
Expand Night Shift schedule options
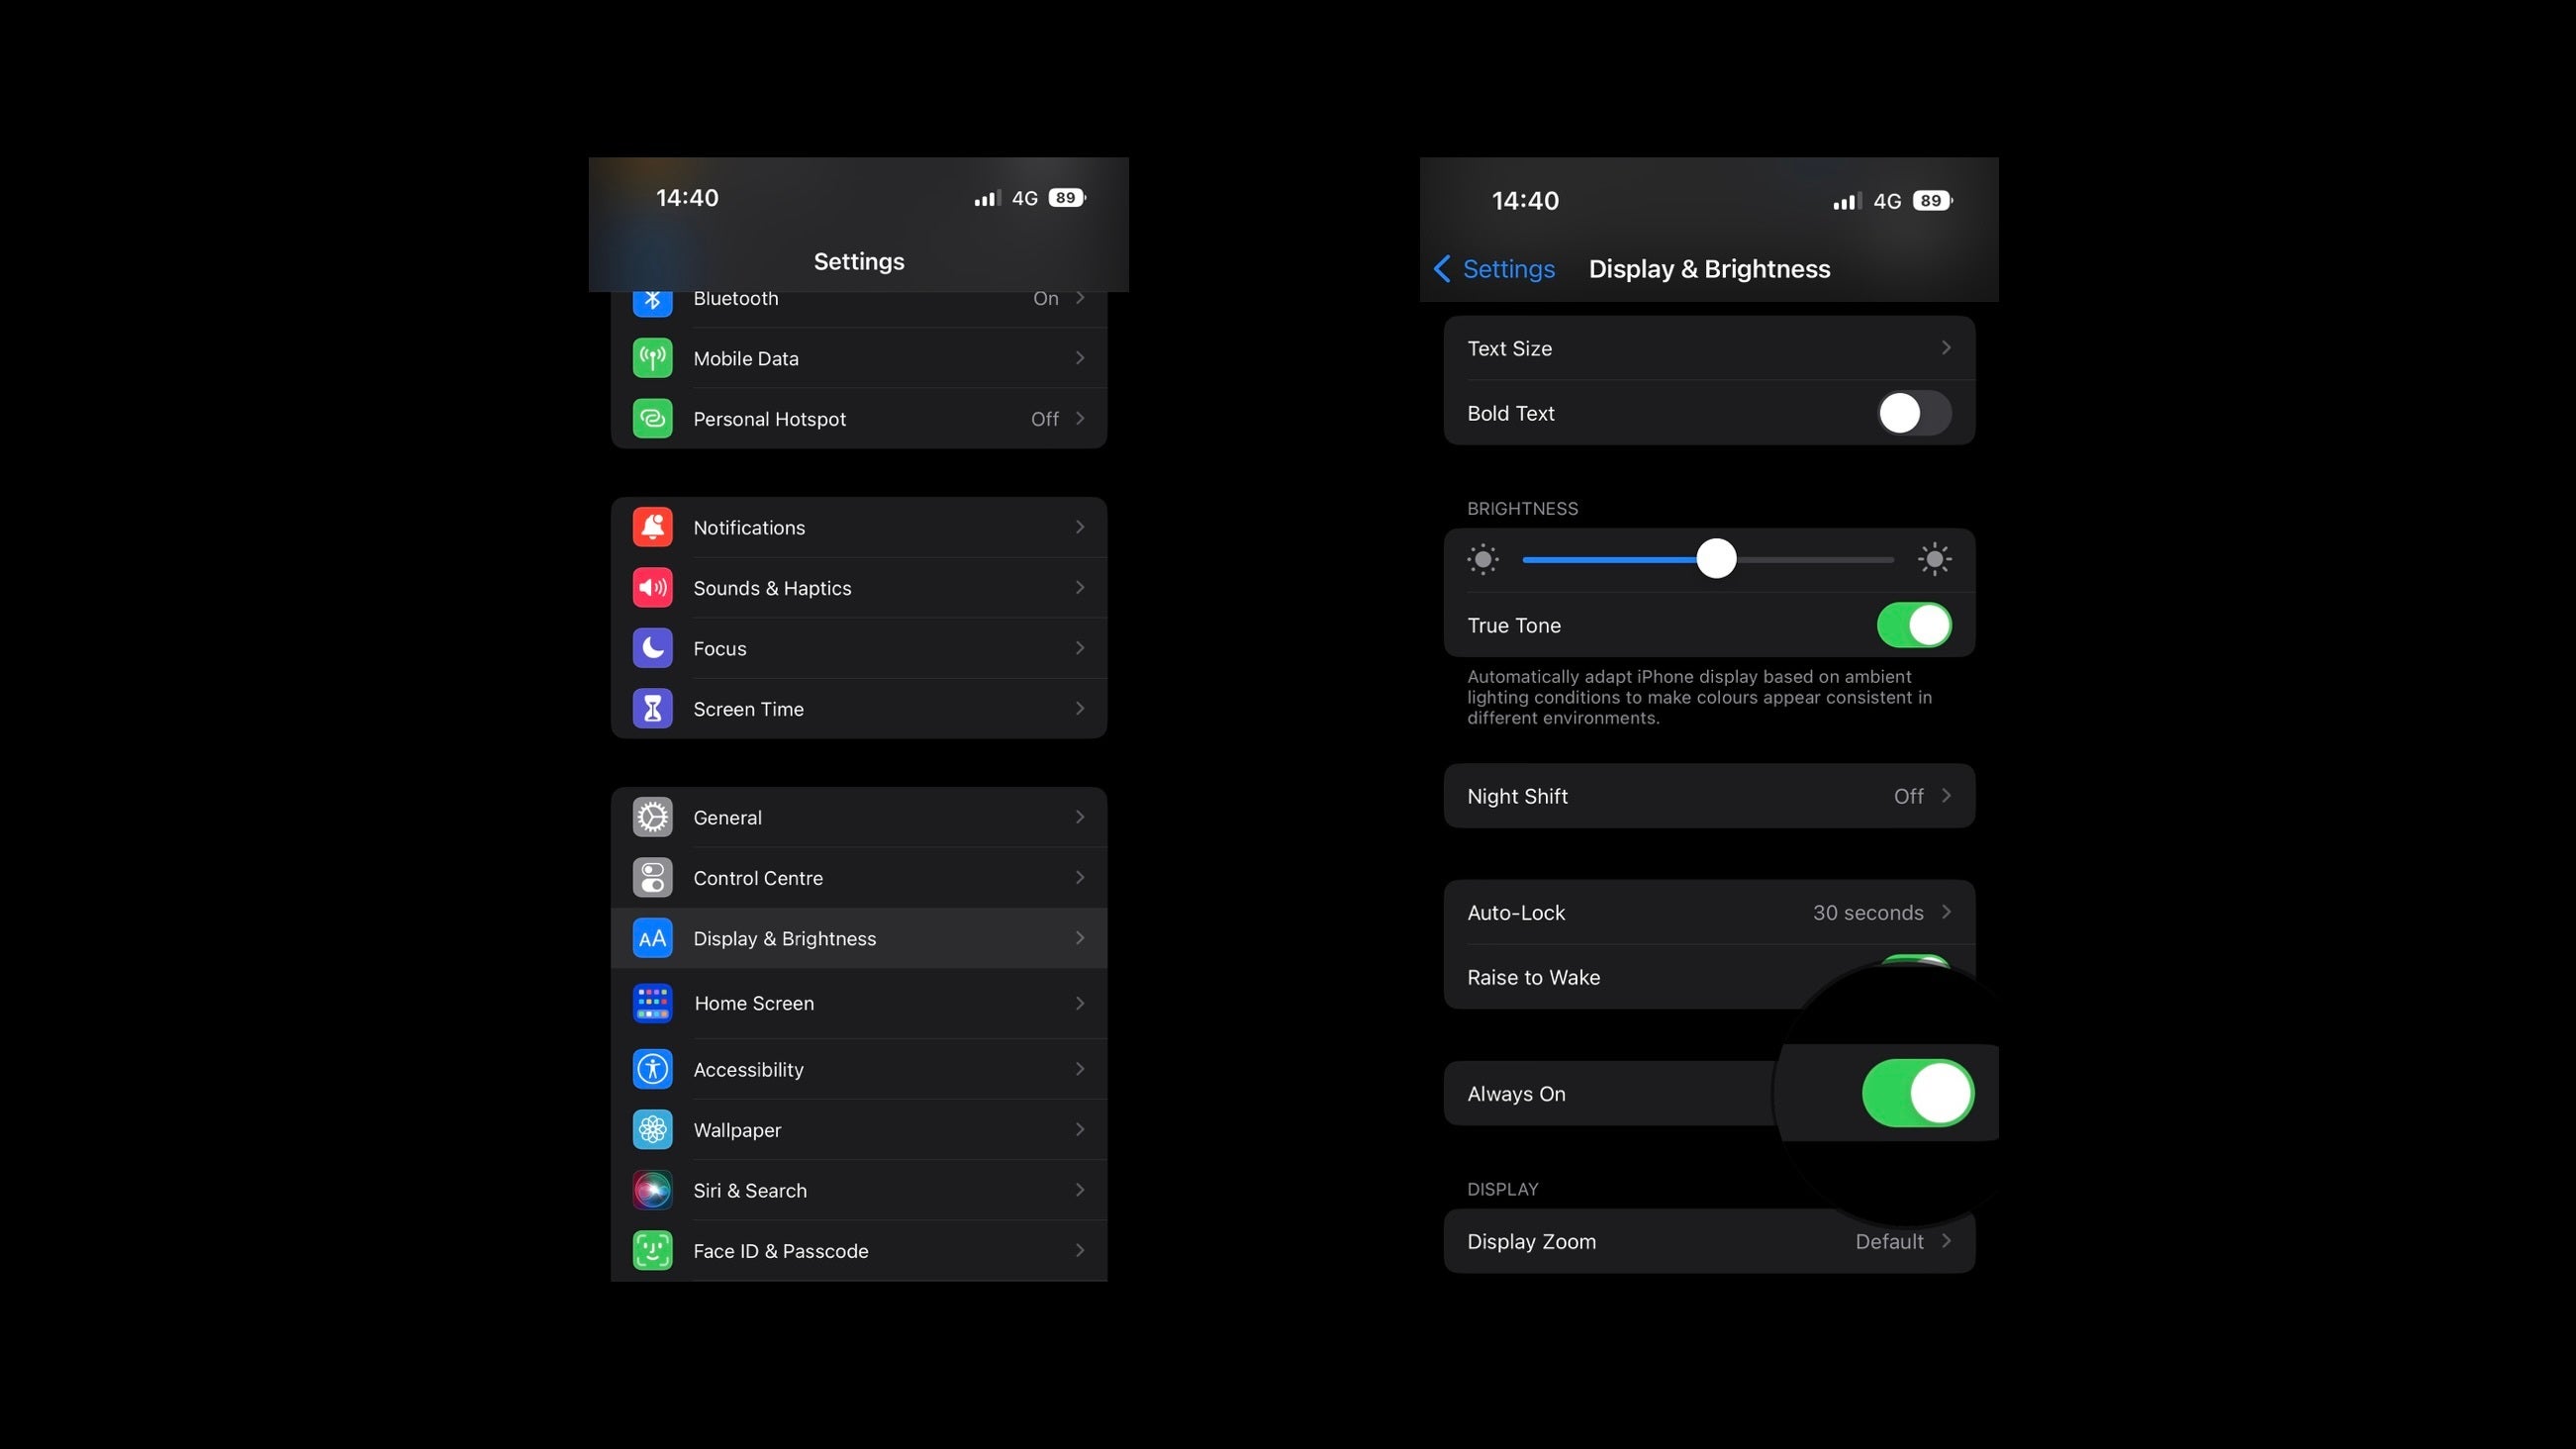(1707, 795)
